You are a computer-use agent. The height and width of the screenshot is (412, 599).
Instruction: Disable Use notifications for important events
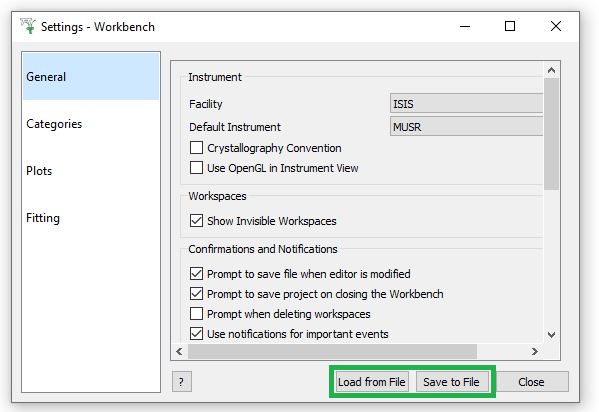196,334
